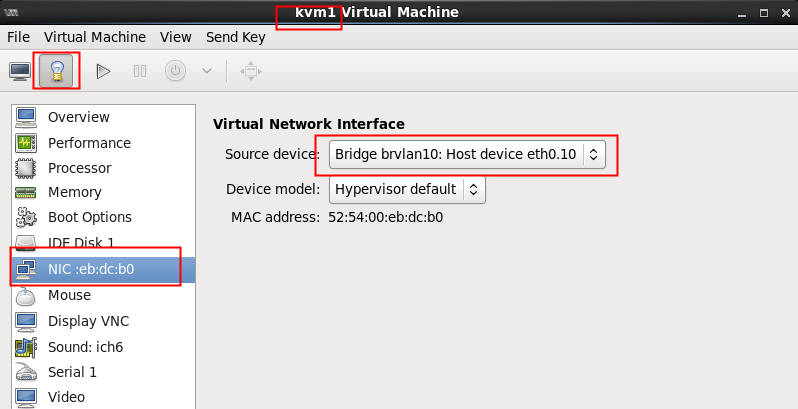The height and width of the screenshot is (409, 798).
Task: Select Video in hardware list
Action: pos(103,397)
